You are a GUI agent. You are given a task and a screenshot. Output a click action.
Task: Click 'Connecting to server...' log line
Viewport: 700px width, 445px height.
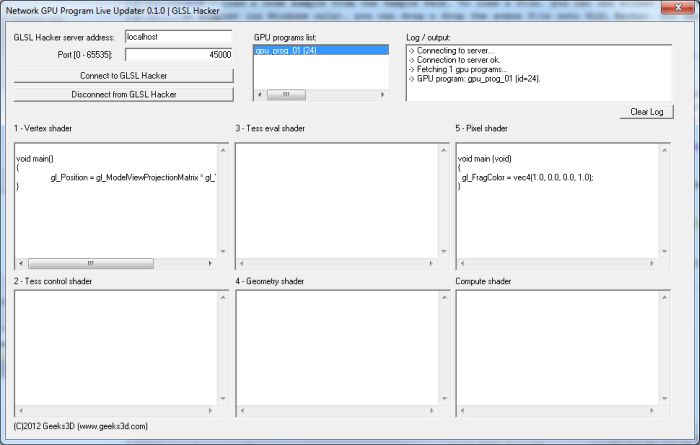pos(451,50)
